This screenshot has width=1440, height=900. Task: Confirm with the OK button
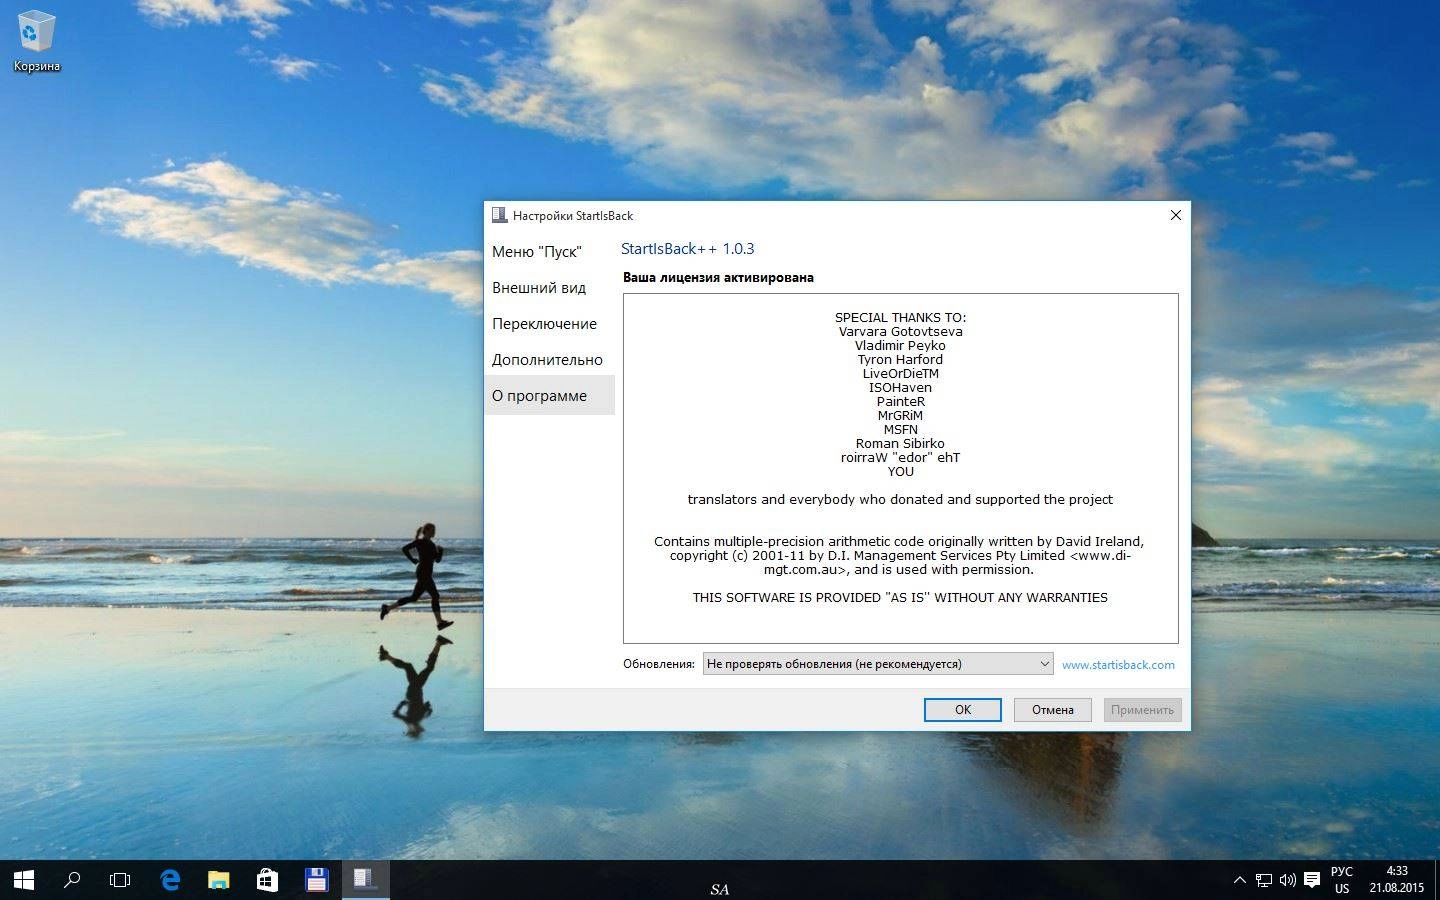click(x=963, y=709)
